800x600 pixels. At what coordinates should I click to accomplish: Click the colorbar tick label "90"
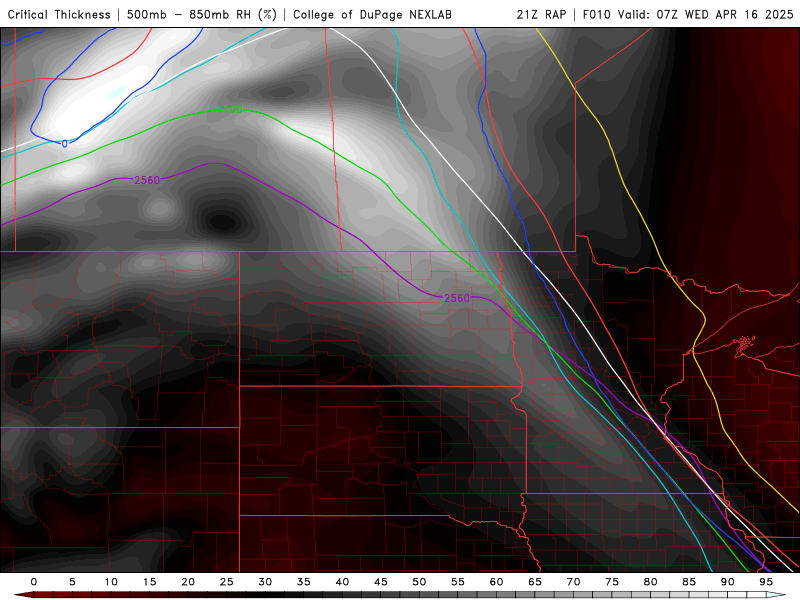pos(728,582)
